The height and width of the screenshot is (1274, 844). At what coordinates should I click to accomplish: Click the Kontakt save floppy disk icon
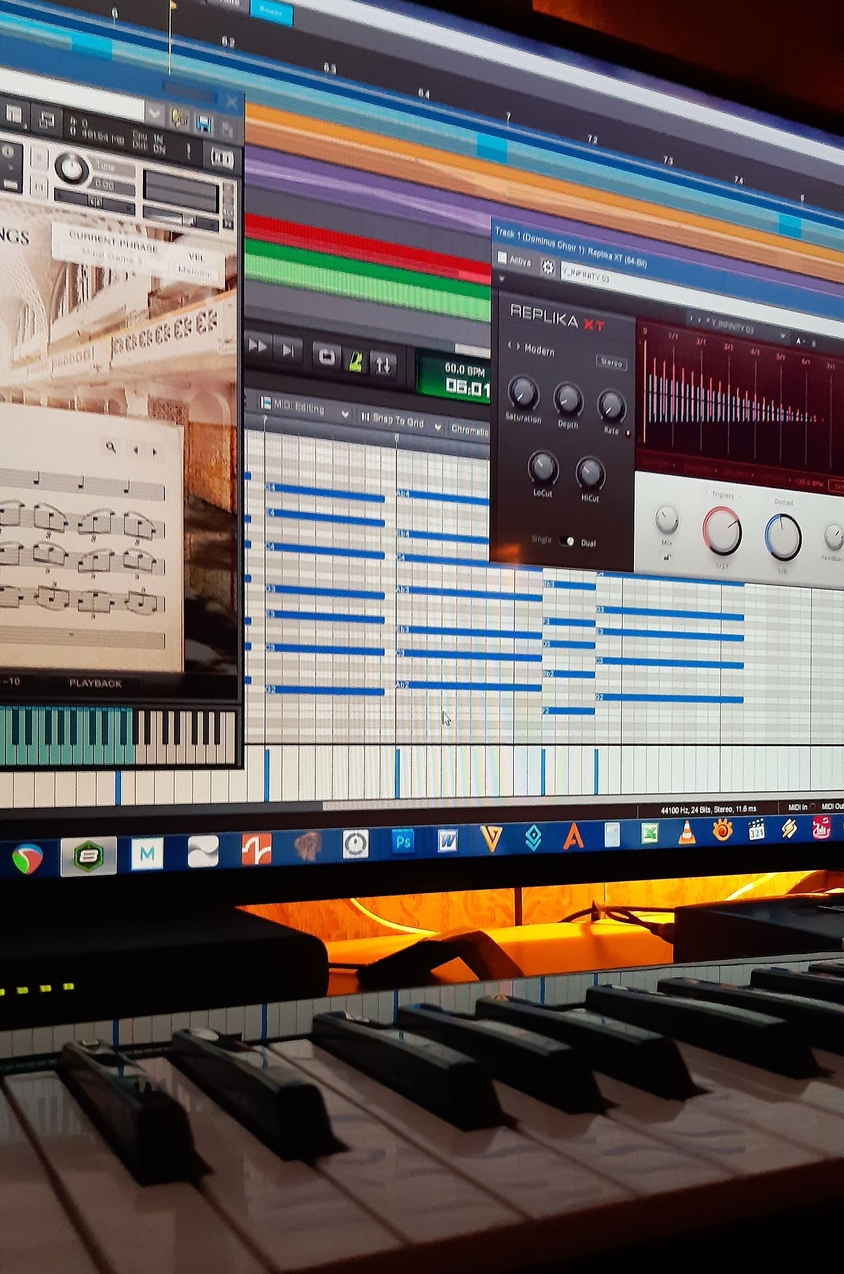pos(204,124)
